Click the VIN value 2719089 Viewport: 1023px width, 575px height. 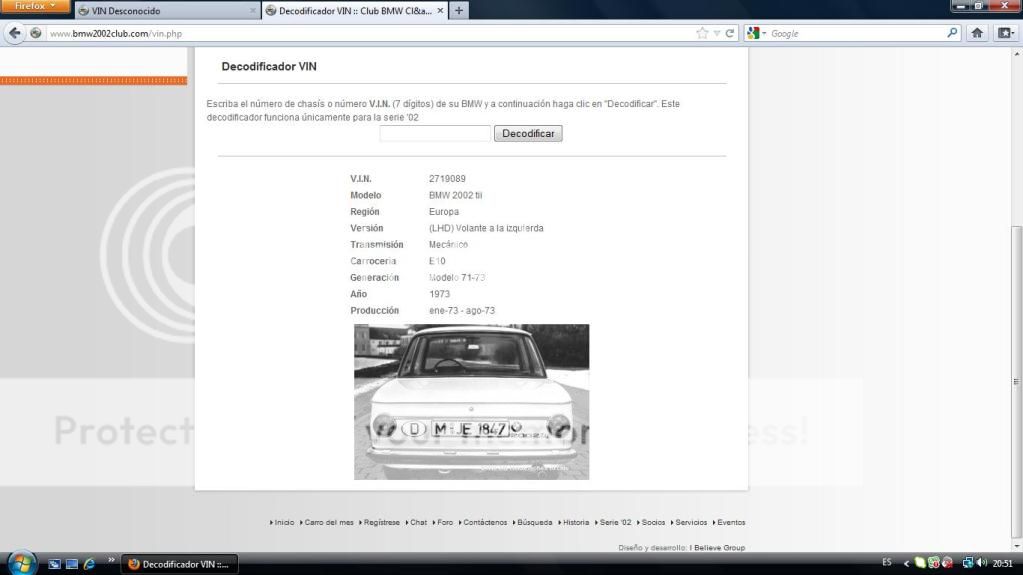click(447, 179)
